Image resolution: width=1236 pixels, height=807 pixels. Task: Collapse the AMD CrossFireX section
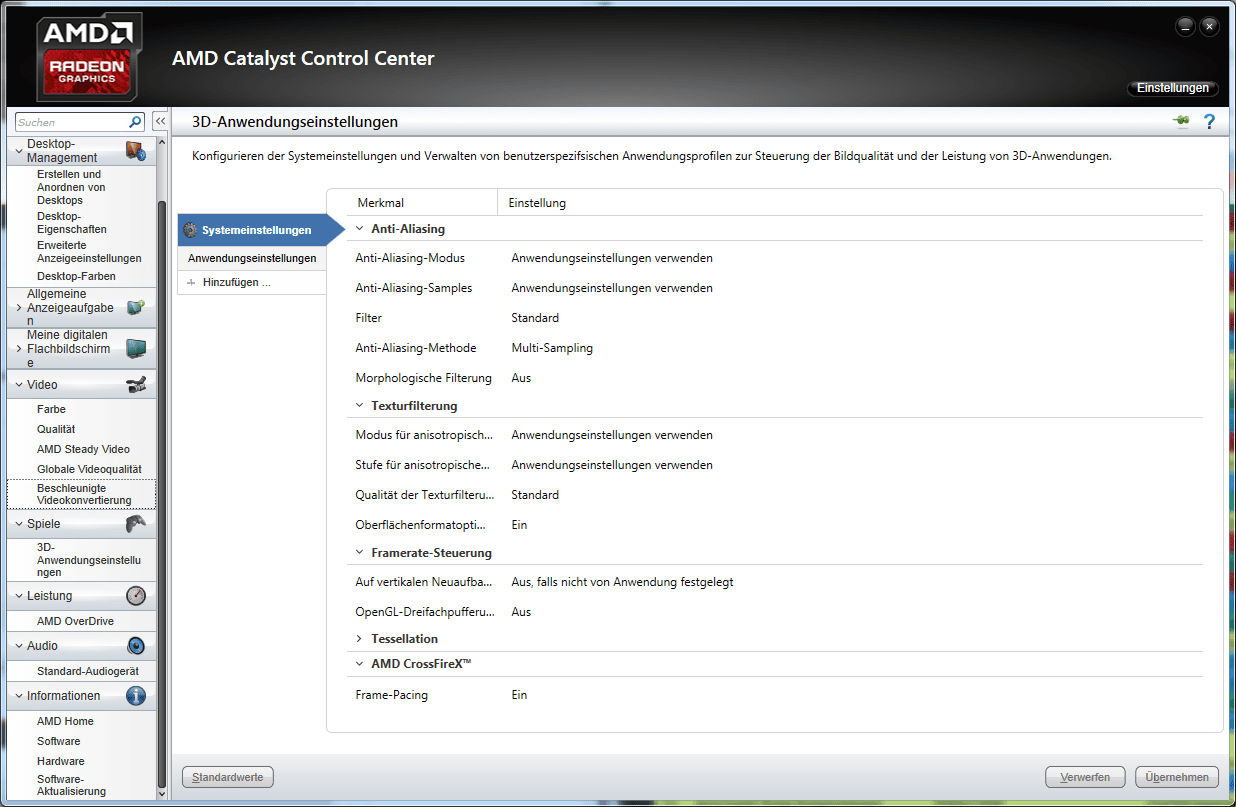pos(360,664)
